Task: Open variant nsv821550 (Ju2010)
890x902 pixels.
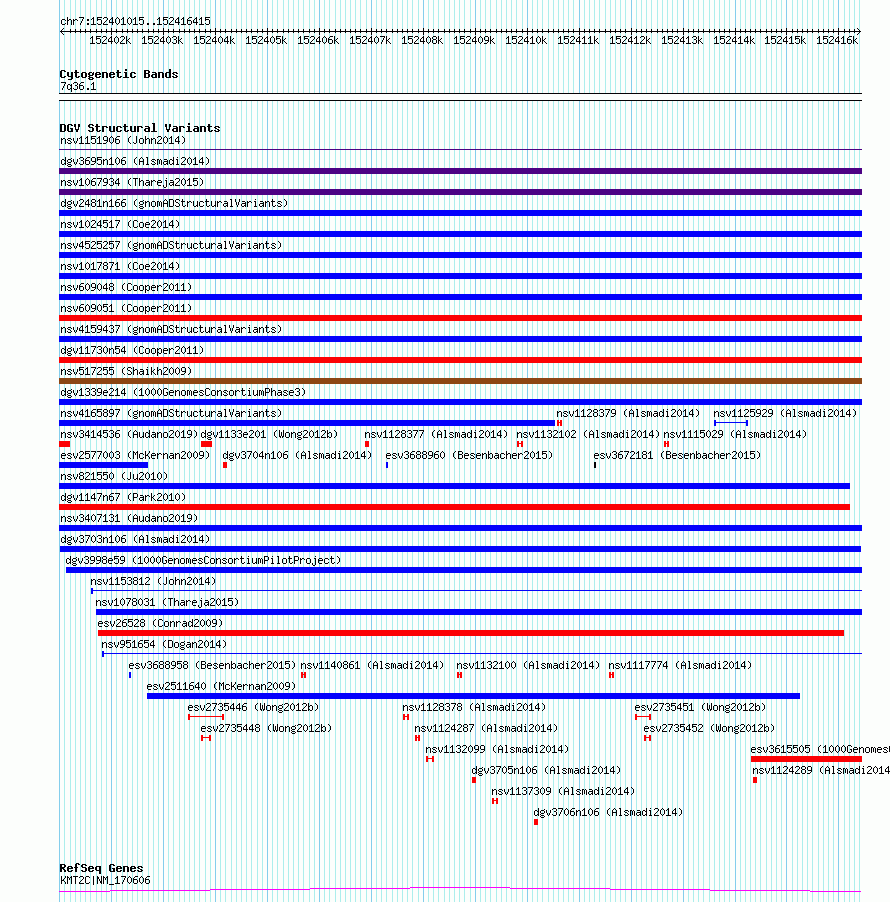Action: (114, 476)
